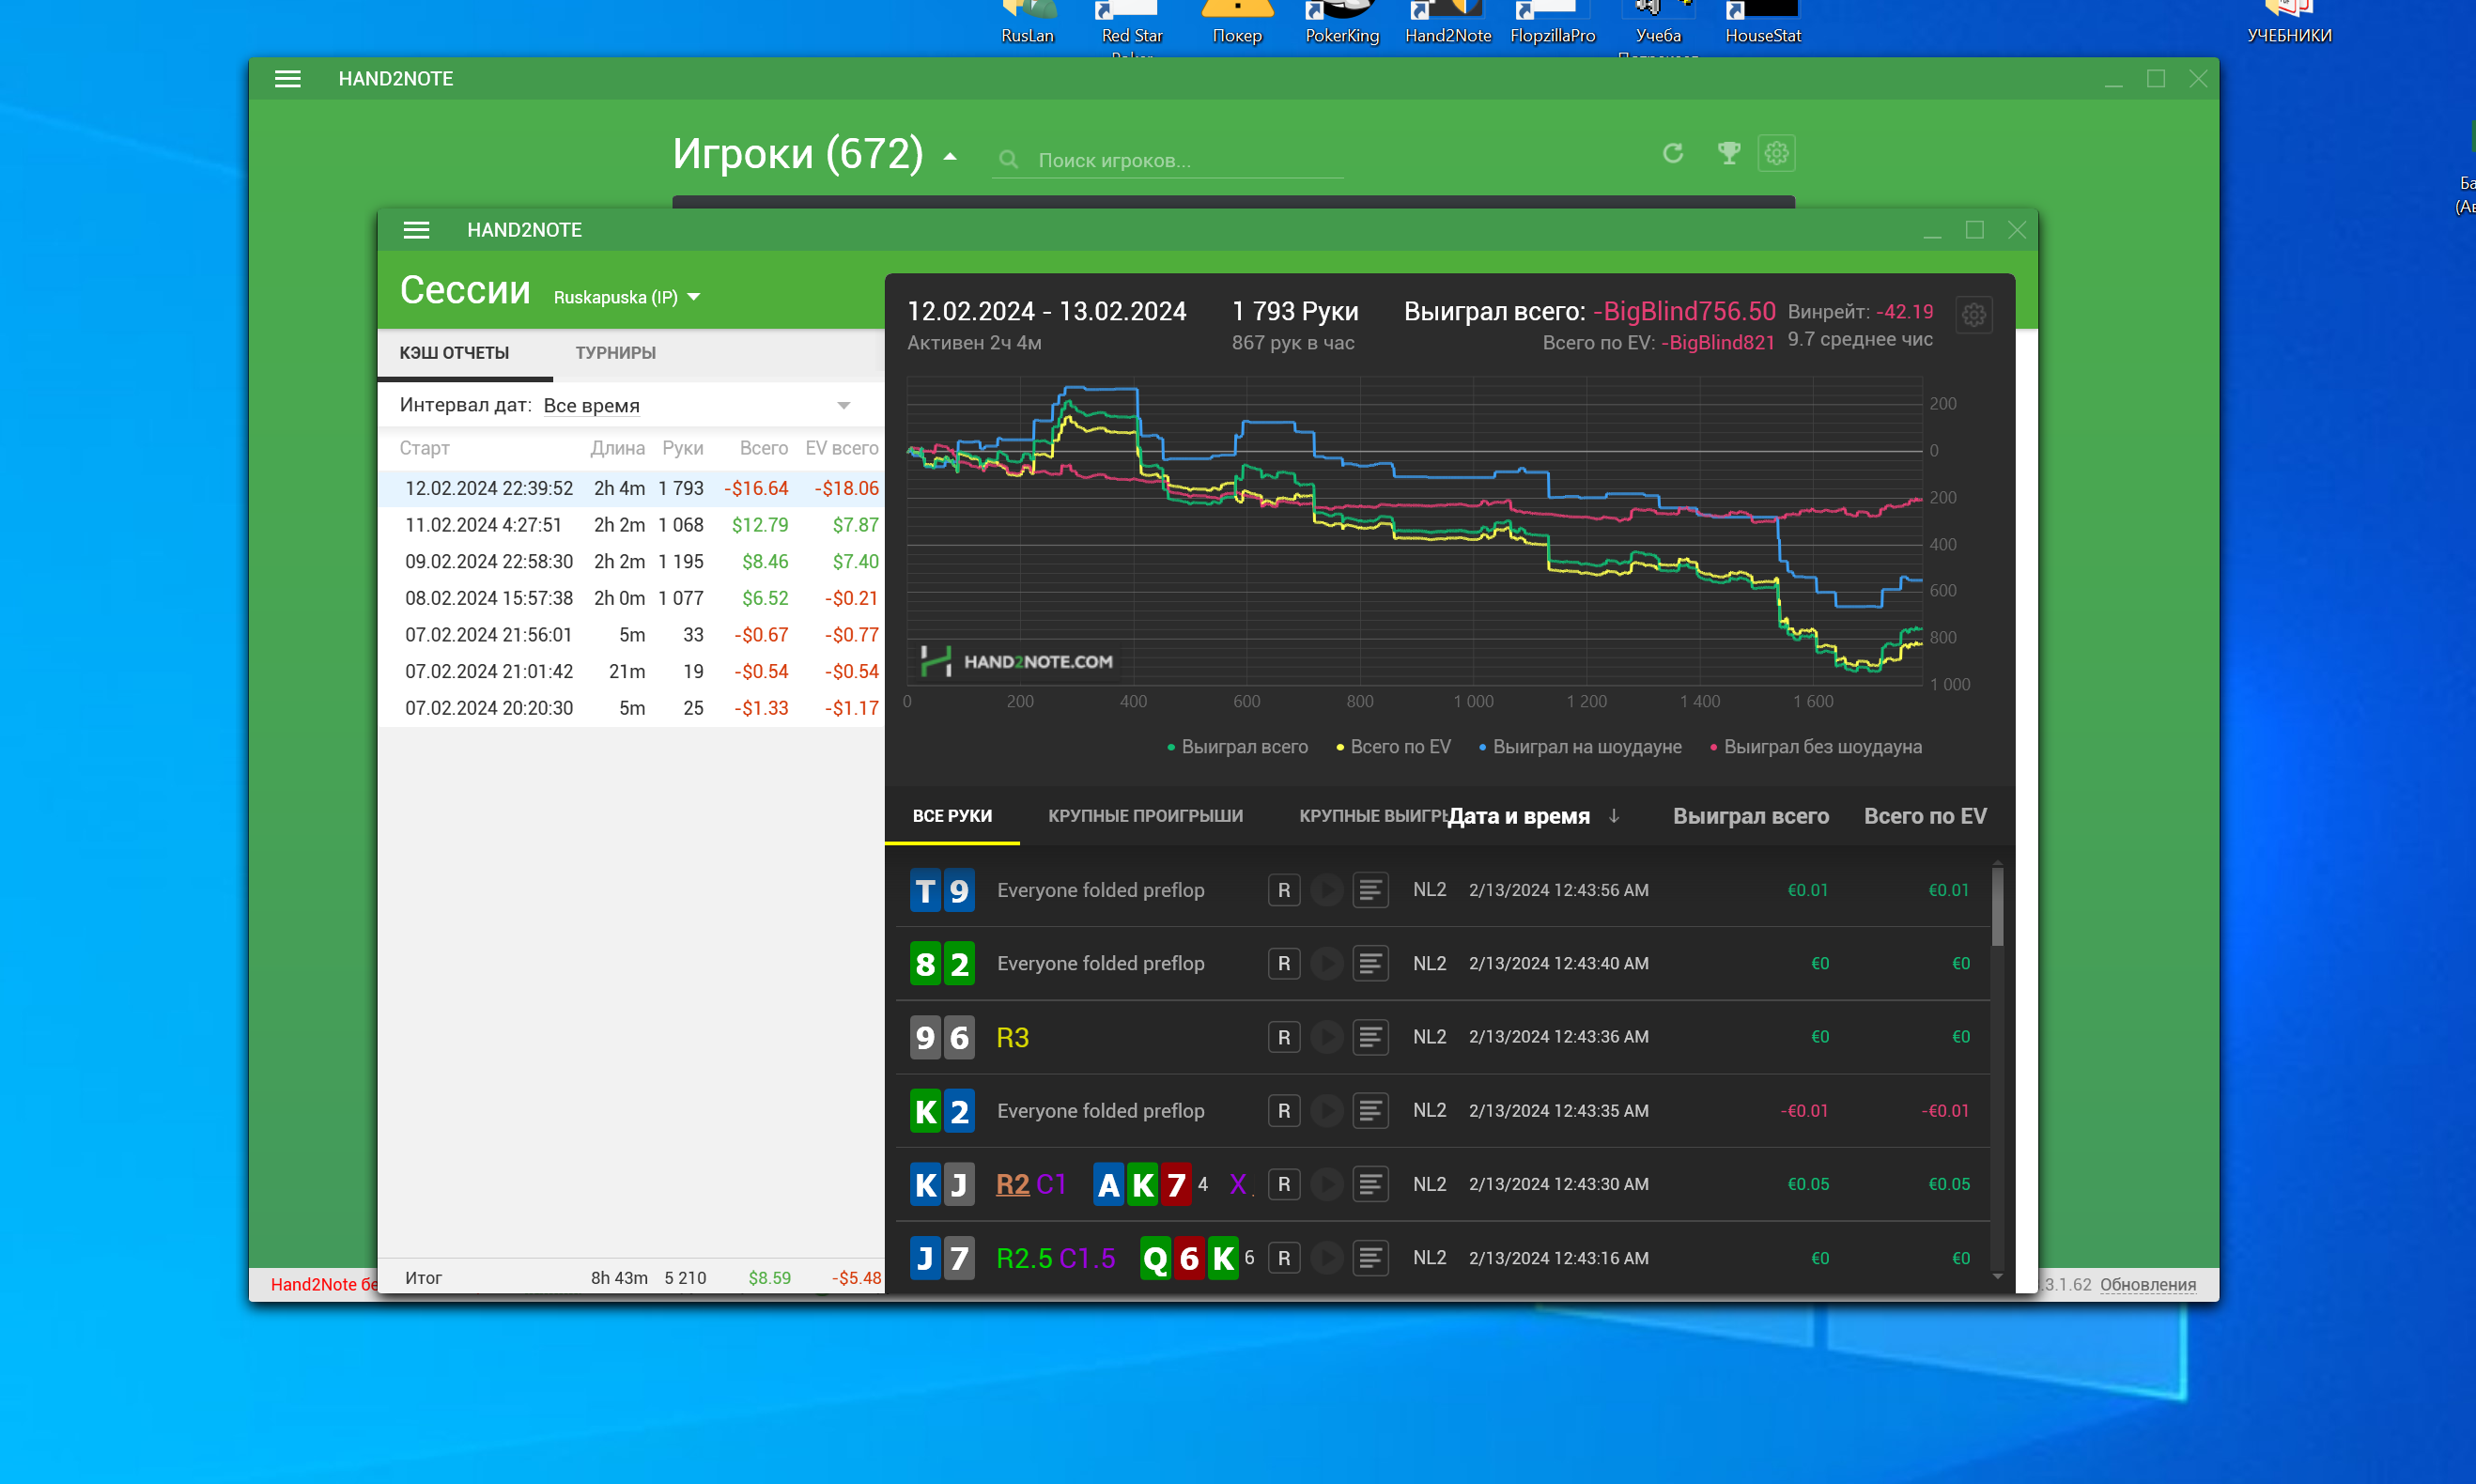Open hand history text icon for J7 hand
Image resolution: width=2476 pixels, height=1484 pixels.
click(x=1370, y=1258)
